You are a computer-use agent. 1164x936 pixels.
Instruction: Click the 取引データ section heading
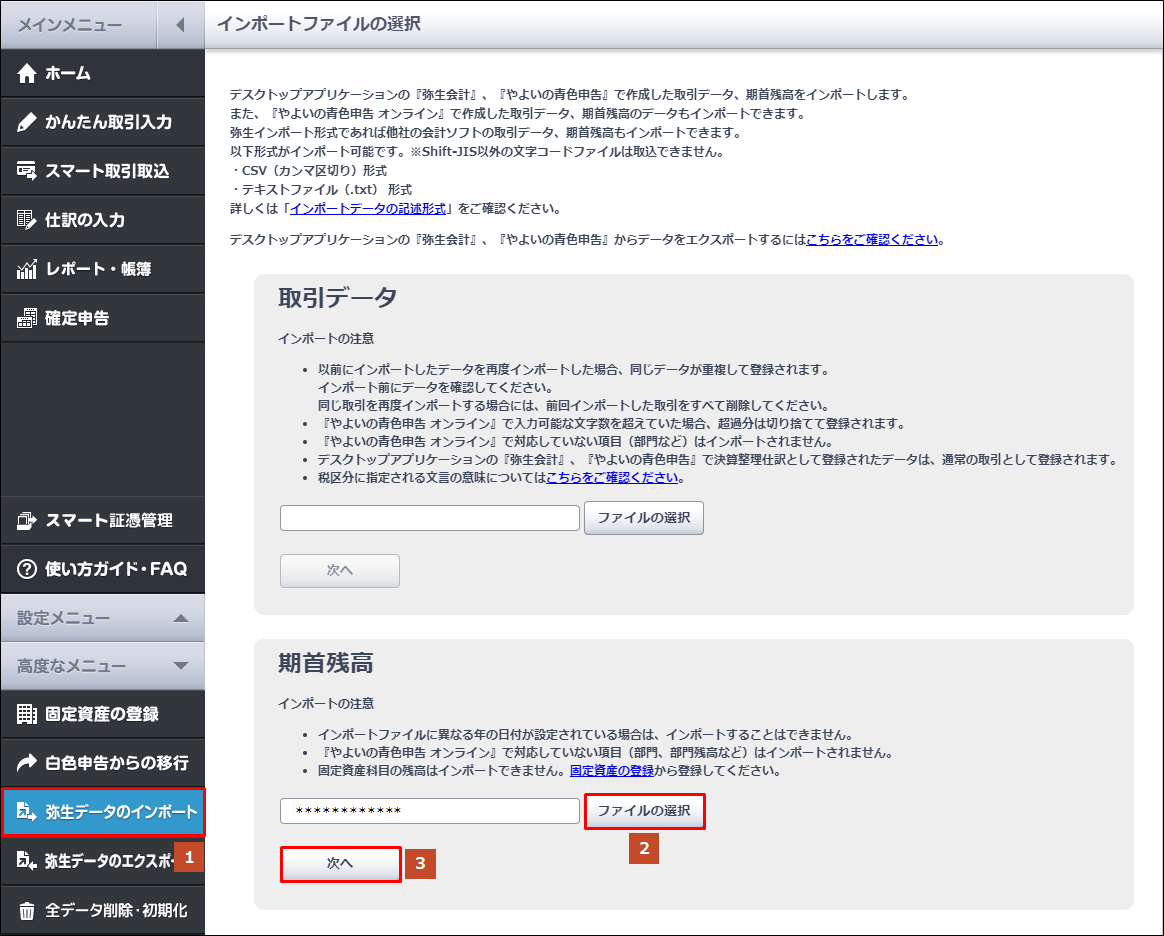(x=338, y=298)
